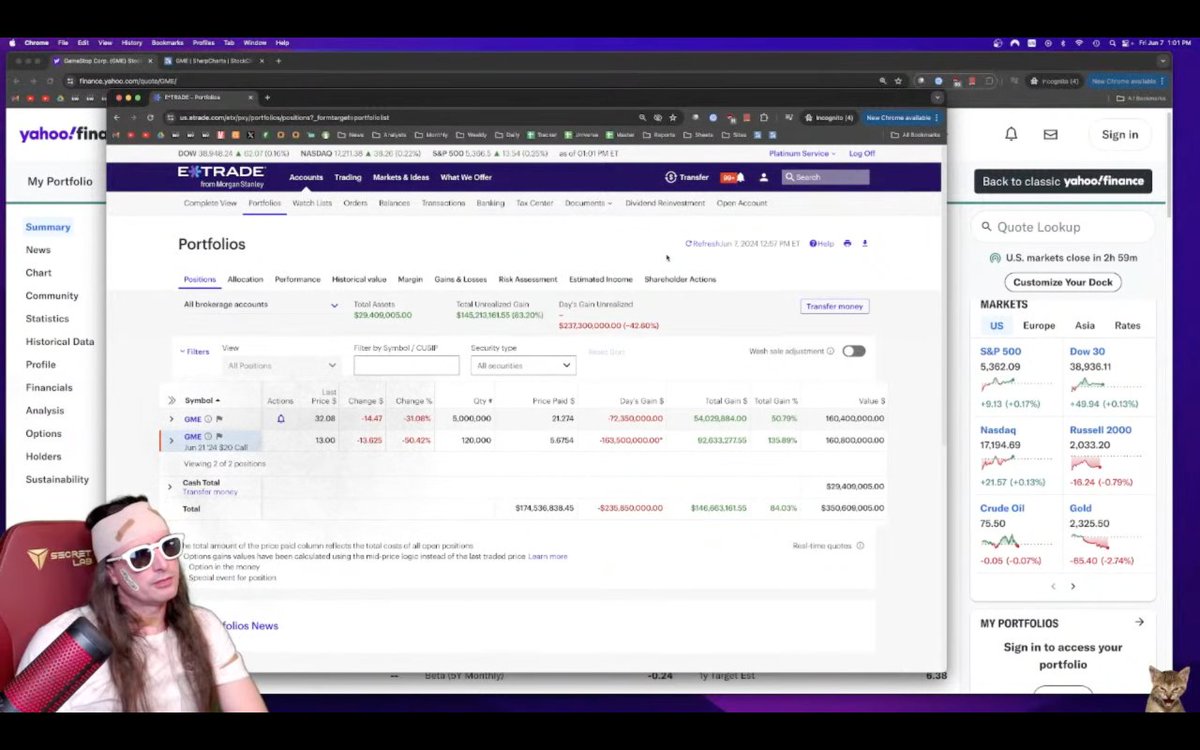This screenshot has width=1200, height=750.
Task: Click the Refresh icon on Portfolios page
Action: 688,243
